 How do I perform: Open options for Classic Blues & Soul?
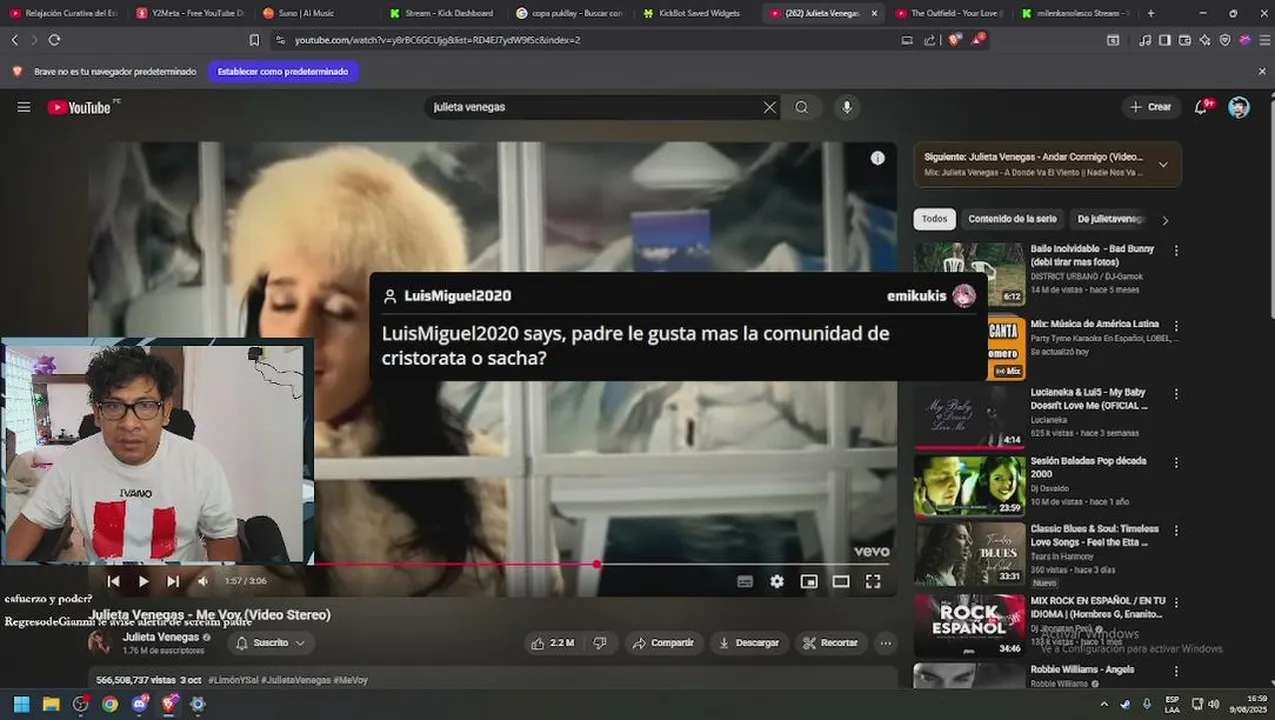click(x=1176, y=531)
